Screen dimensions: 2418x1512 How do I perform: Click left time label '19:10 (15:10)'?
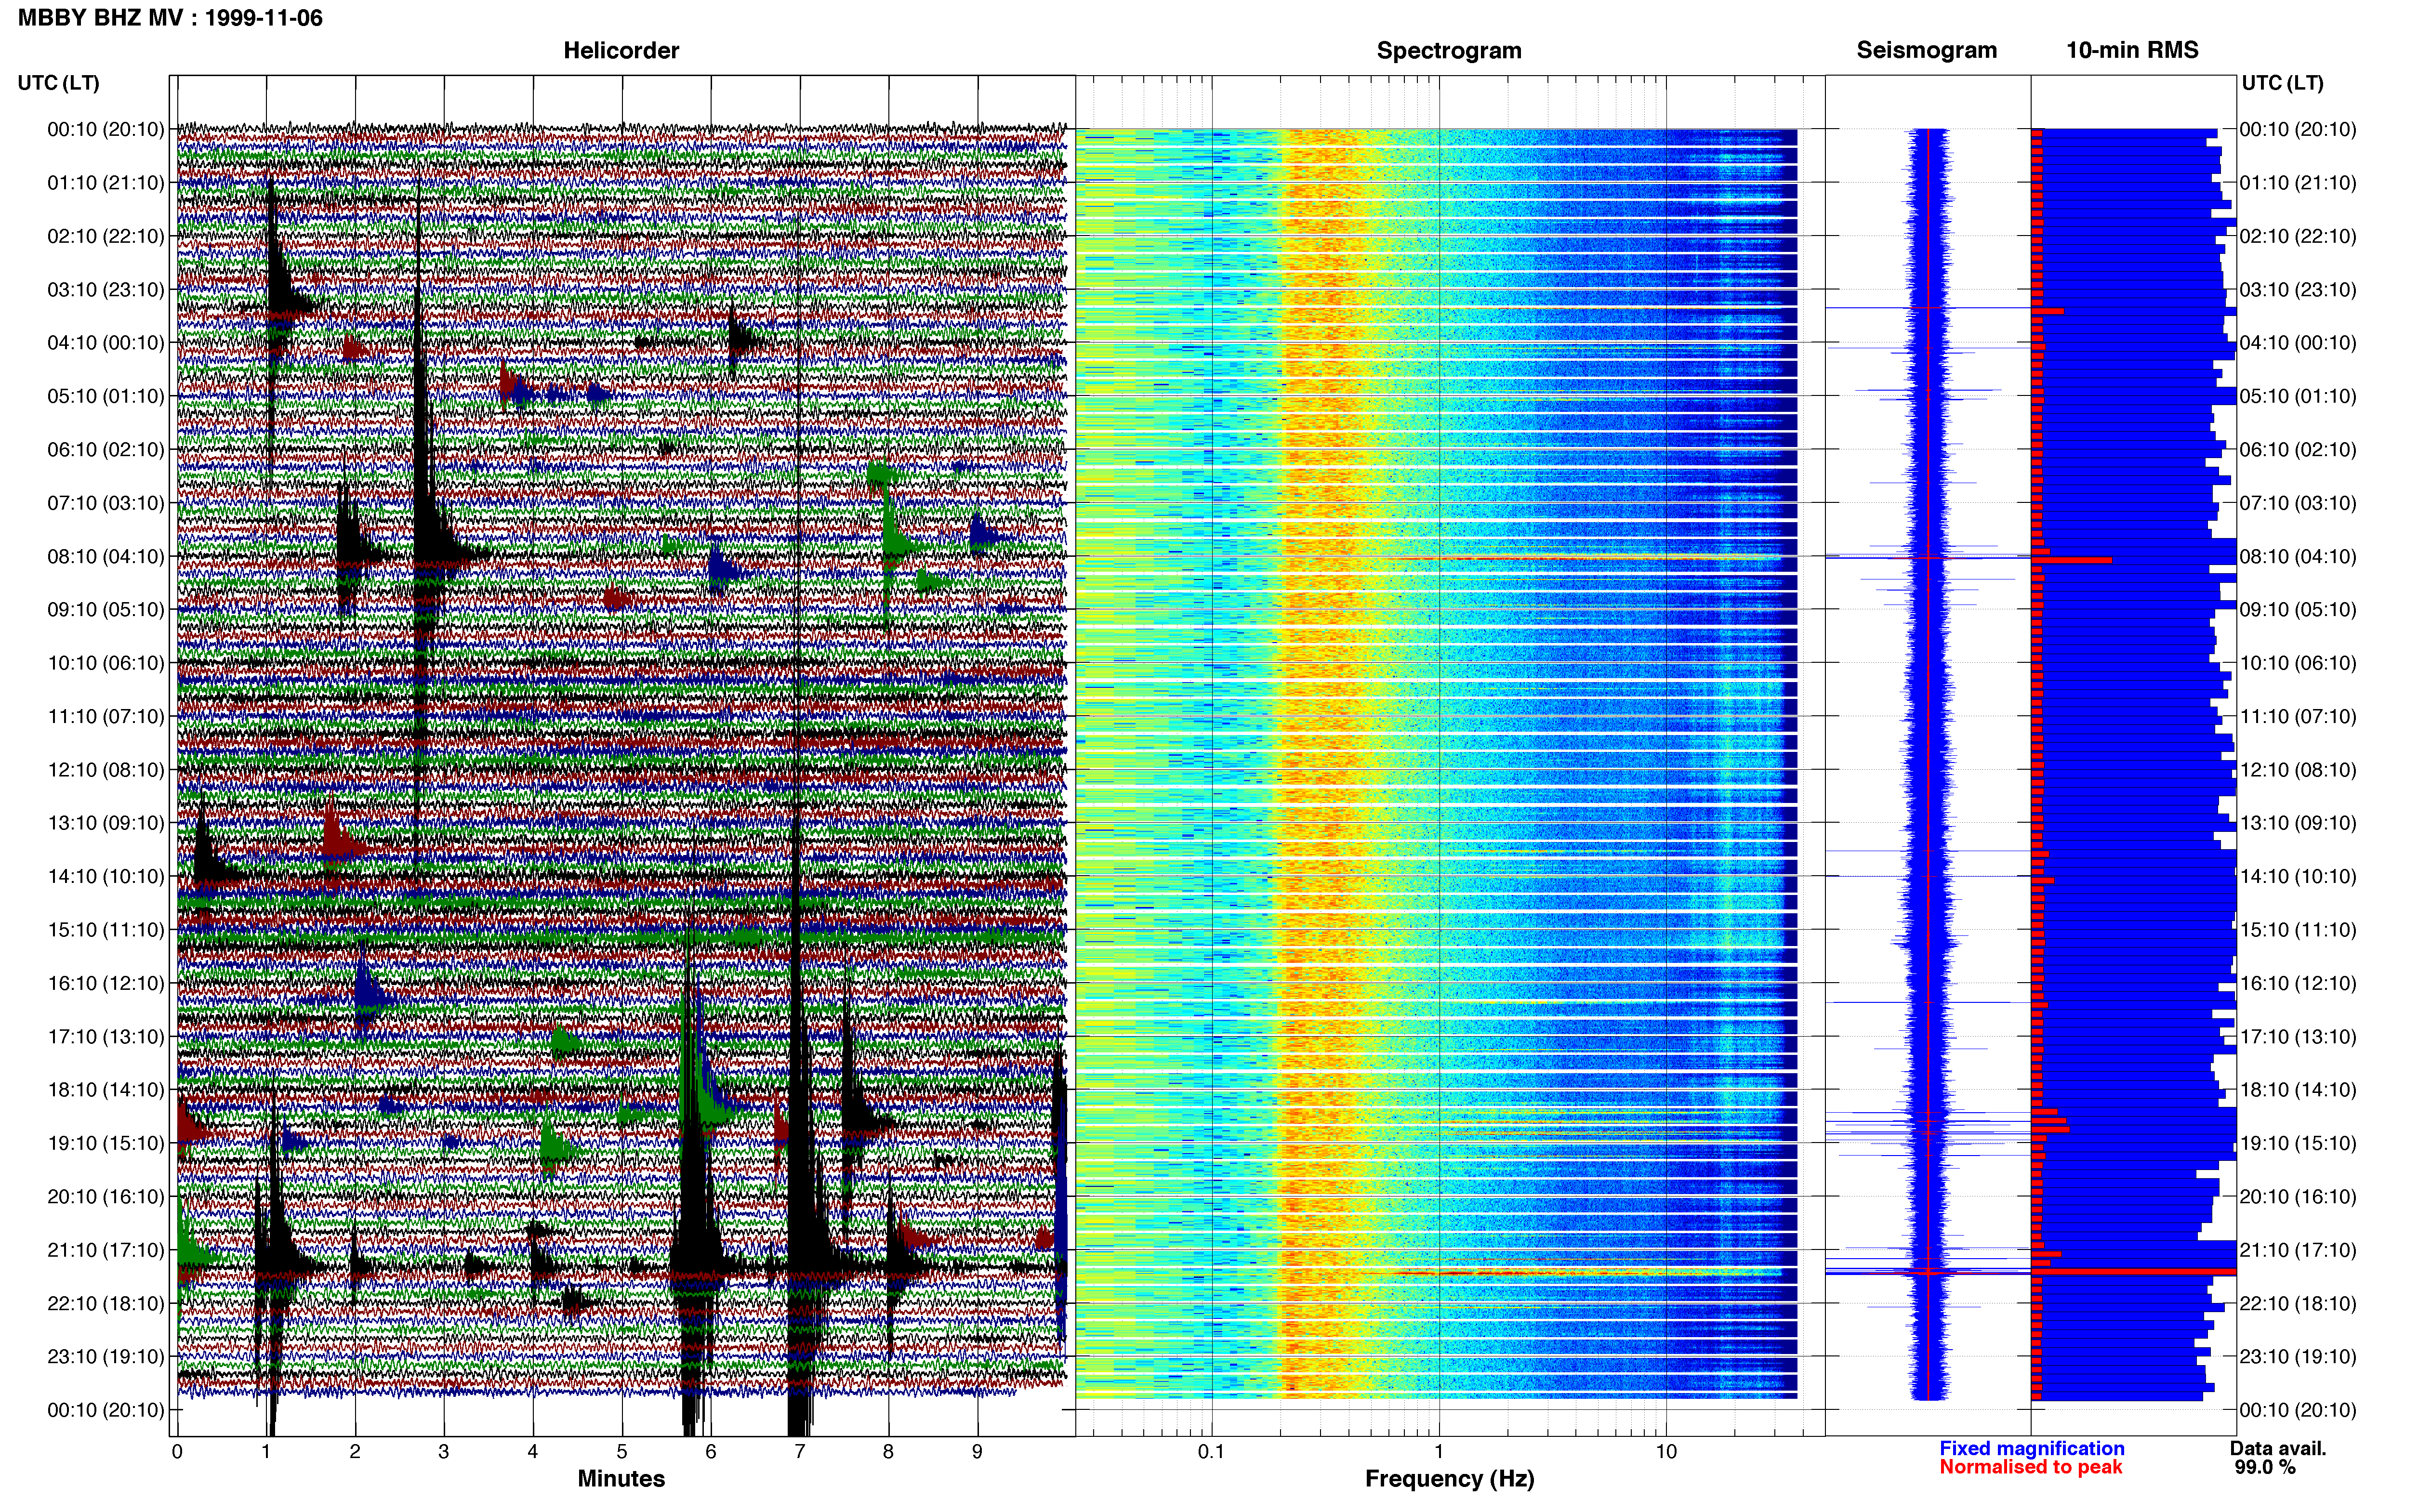106,1144
